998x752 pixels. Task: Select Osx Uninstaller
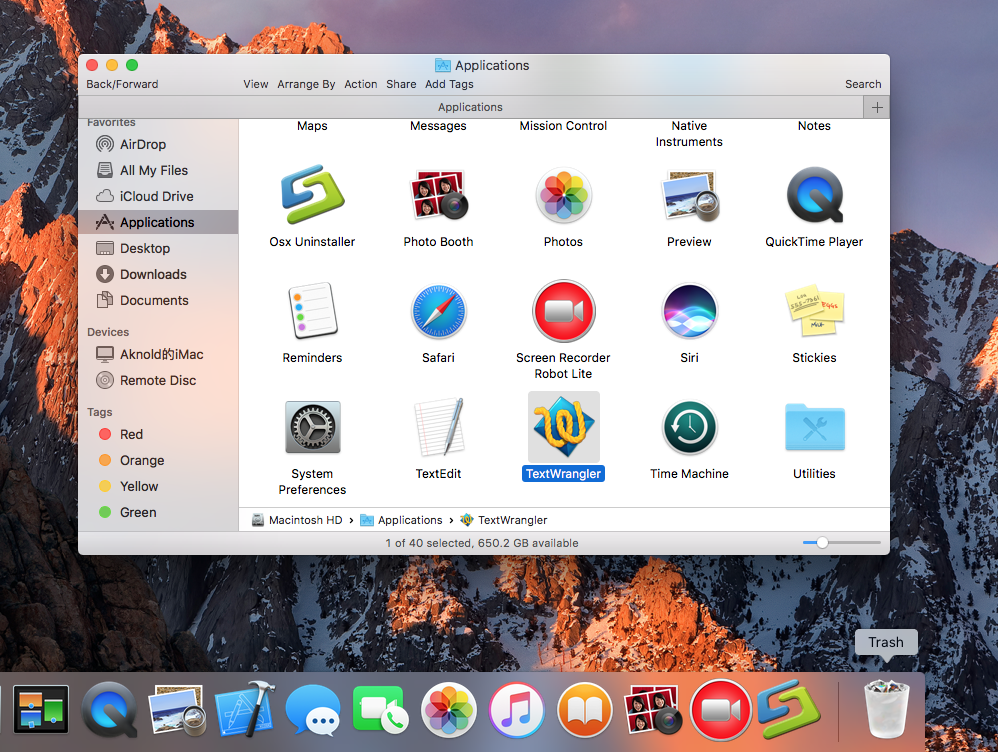coord(312,195)
